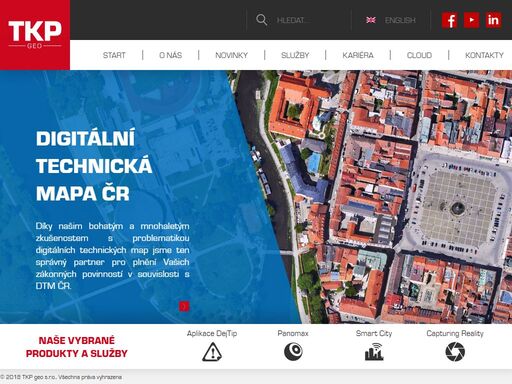The image size is (512, 384).
Task: Open the Capturing Reality shutter icon
Action: coord(455,352)
